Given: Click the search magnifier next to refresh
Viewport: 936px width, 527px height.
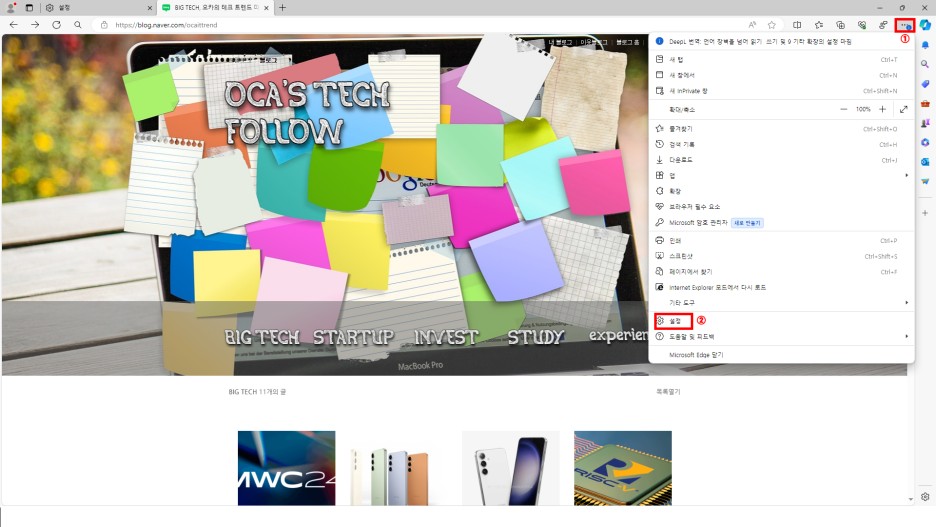Looking at the screenshot, I should [x=78, y=25].
